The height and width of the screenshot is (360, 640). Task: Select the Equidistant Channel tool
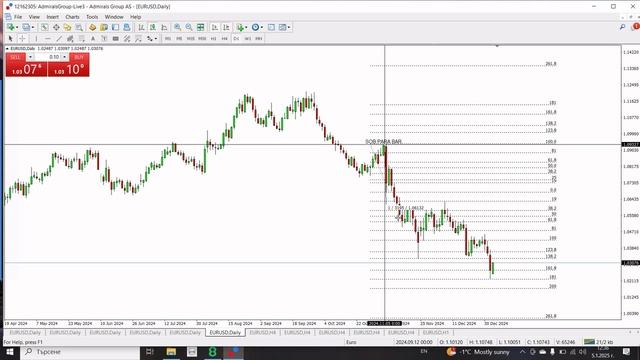point(70,38)
